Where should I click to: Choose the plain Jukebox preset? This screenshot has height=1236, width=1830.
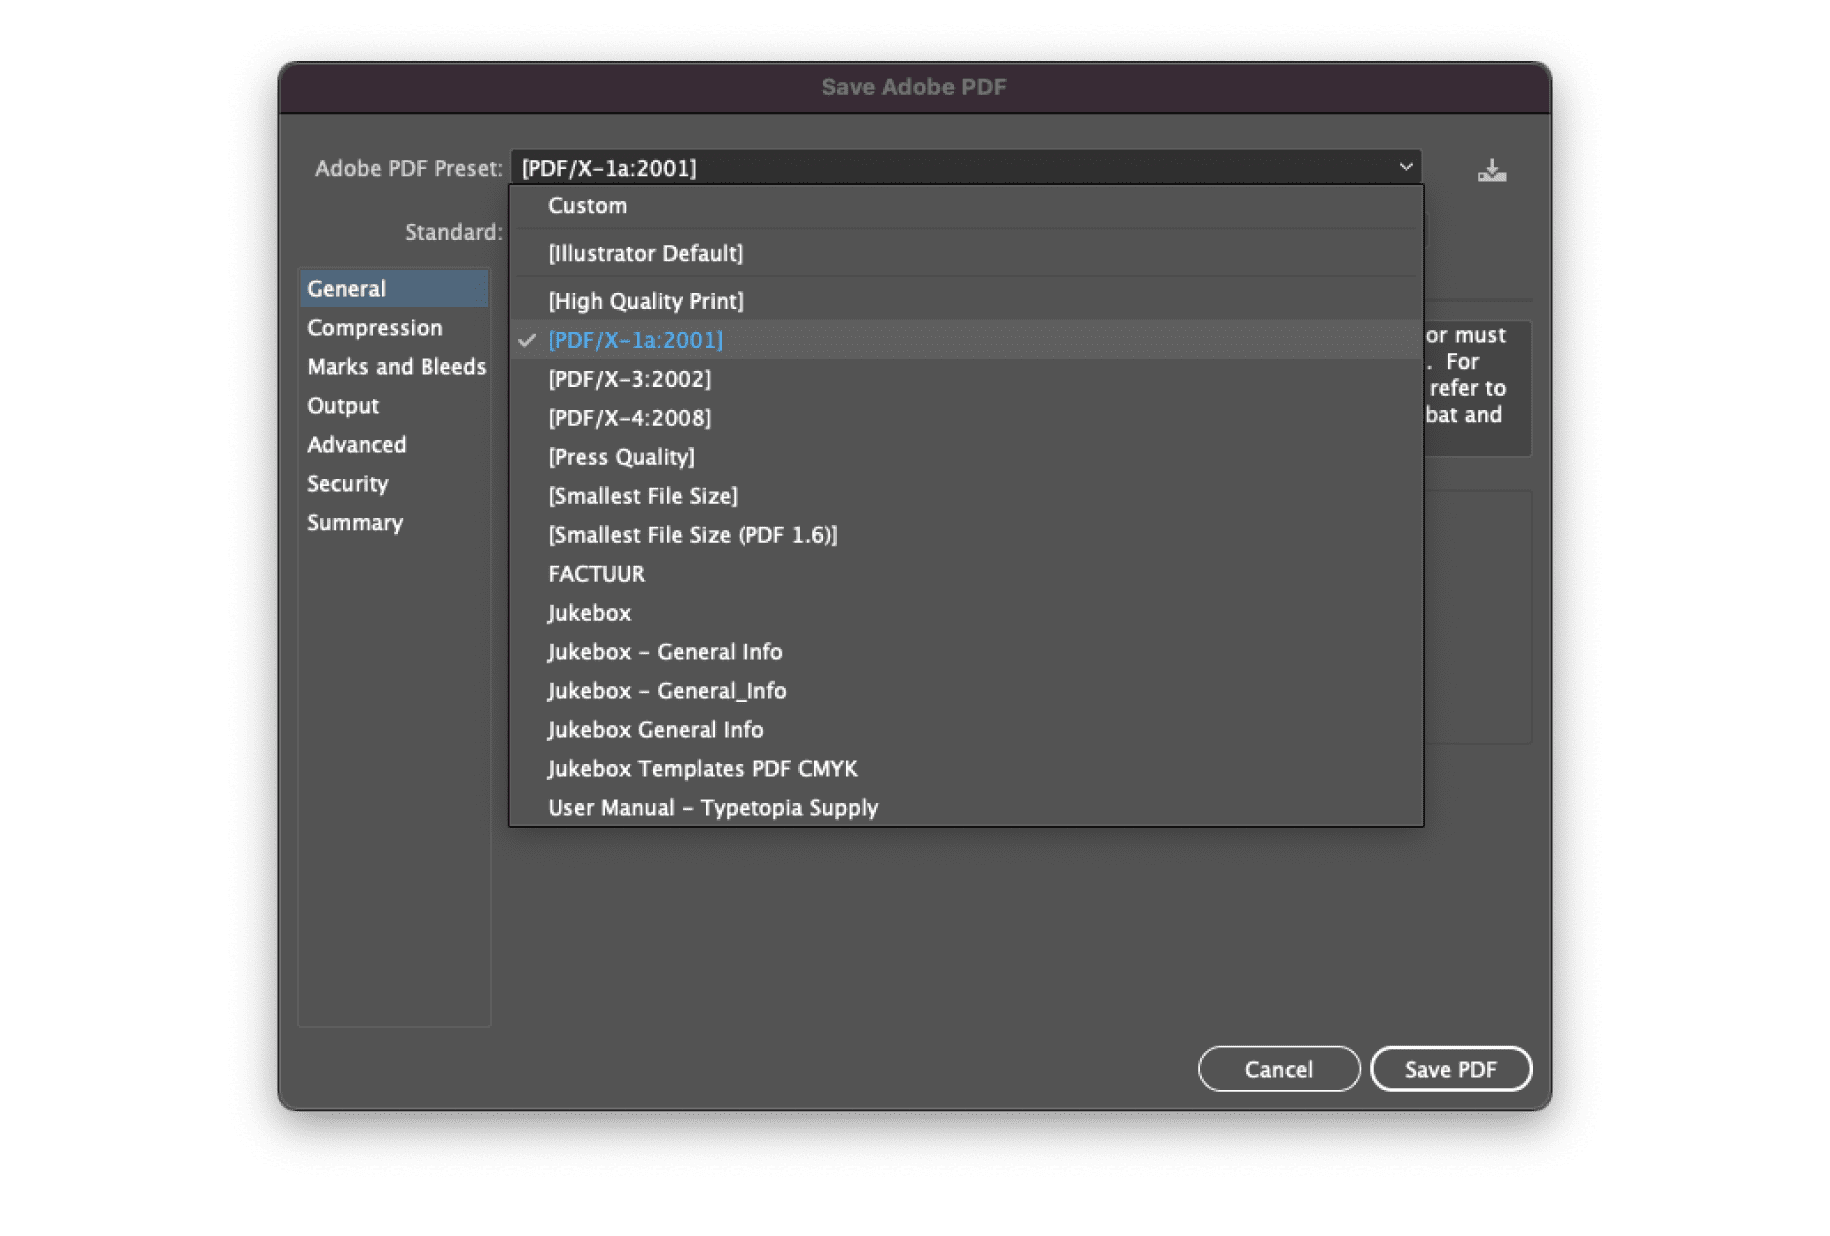[965, 613]
